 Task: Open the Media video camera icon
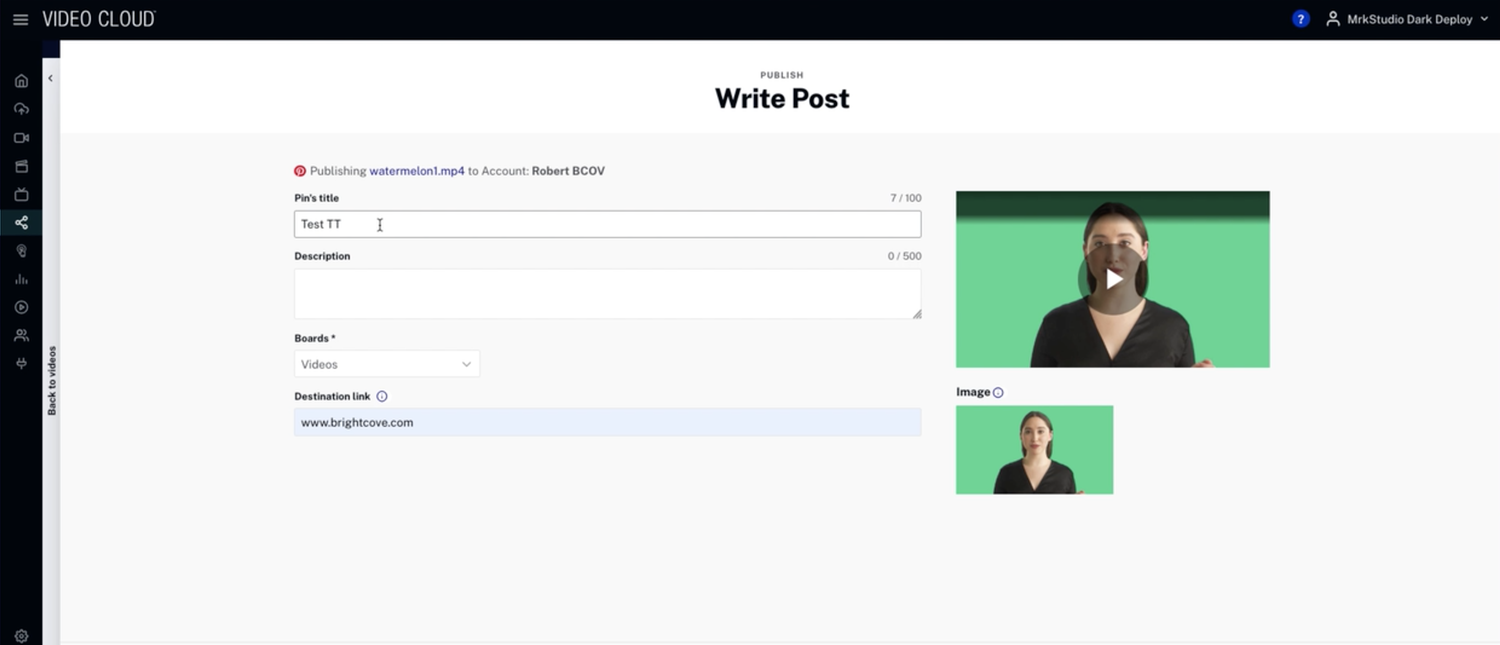[21, 138]
